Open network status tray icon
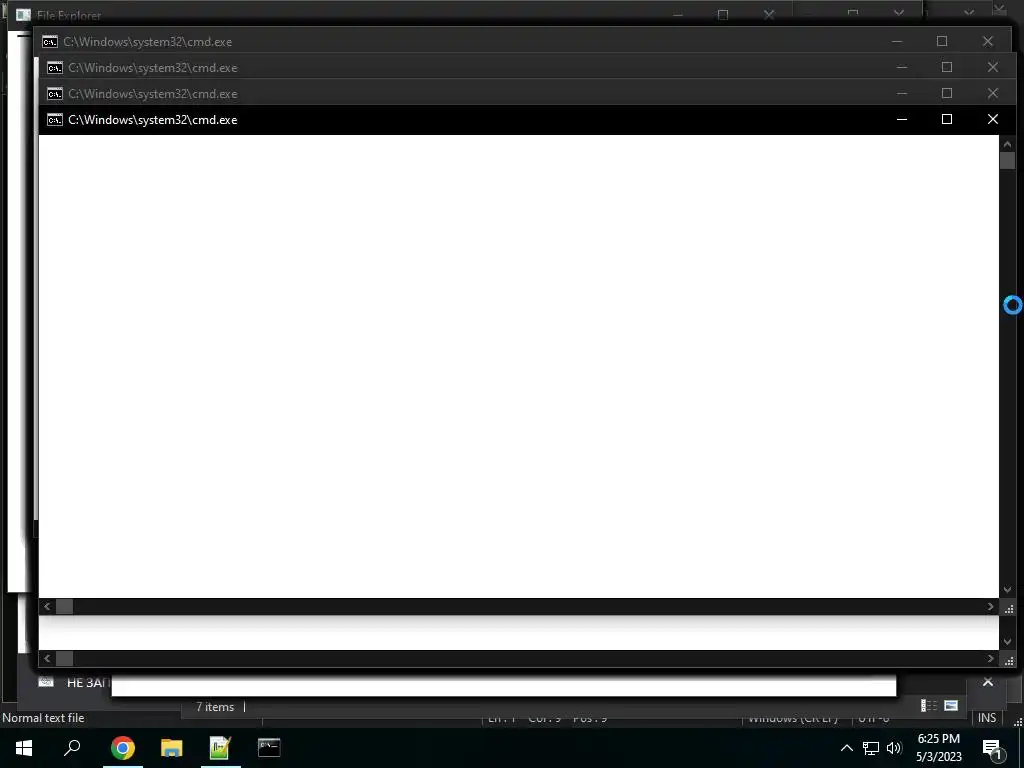Viewport: 1024px width, 768px height. pyautogui.click(x=871, y=748)
